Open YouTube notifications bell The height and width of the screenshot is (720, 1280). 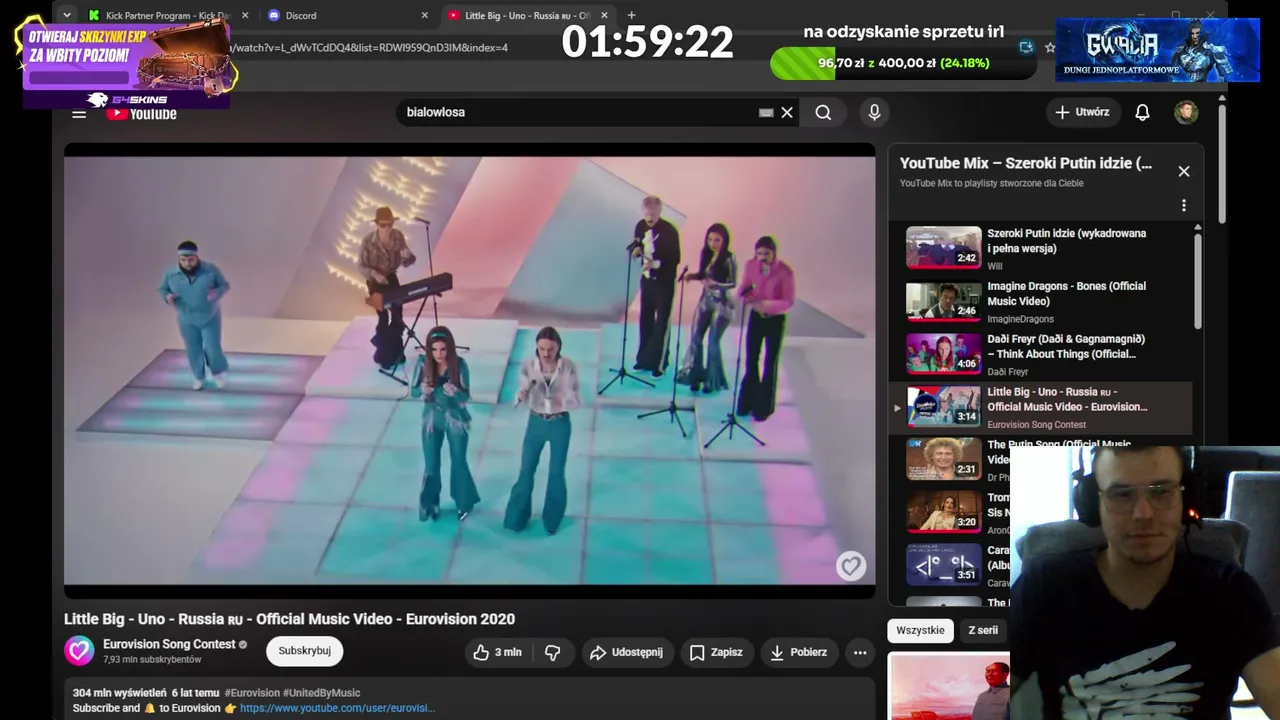tap(1142, 112)
